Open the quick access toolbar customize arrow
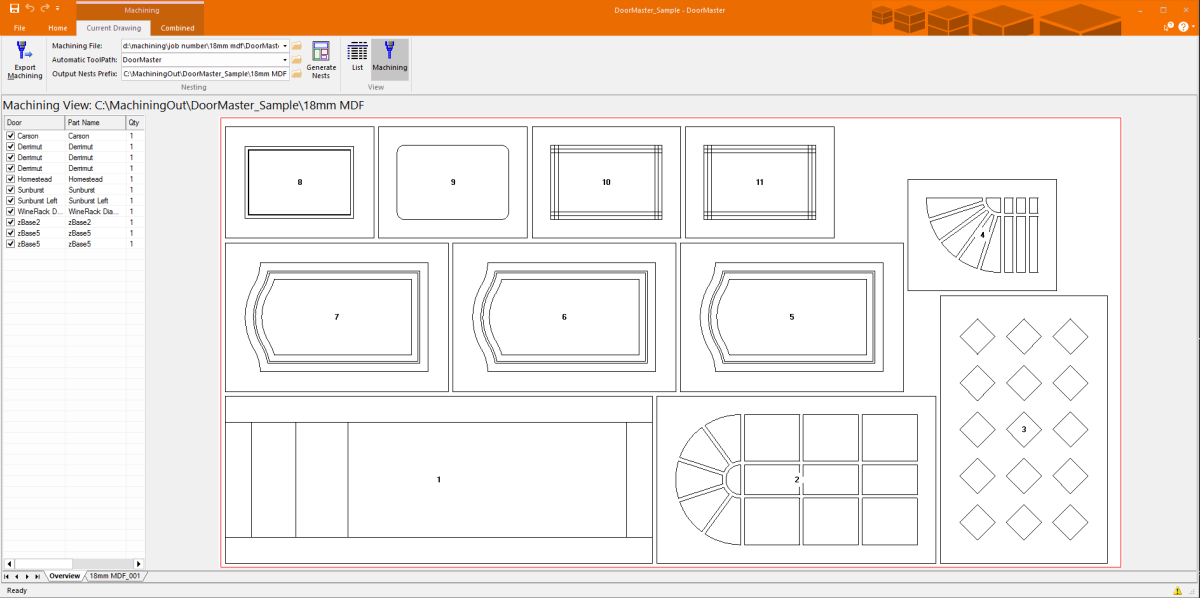This screenshot has width=1200, height=598. [57, 8]
